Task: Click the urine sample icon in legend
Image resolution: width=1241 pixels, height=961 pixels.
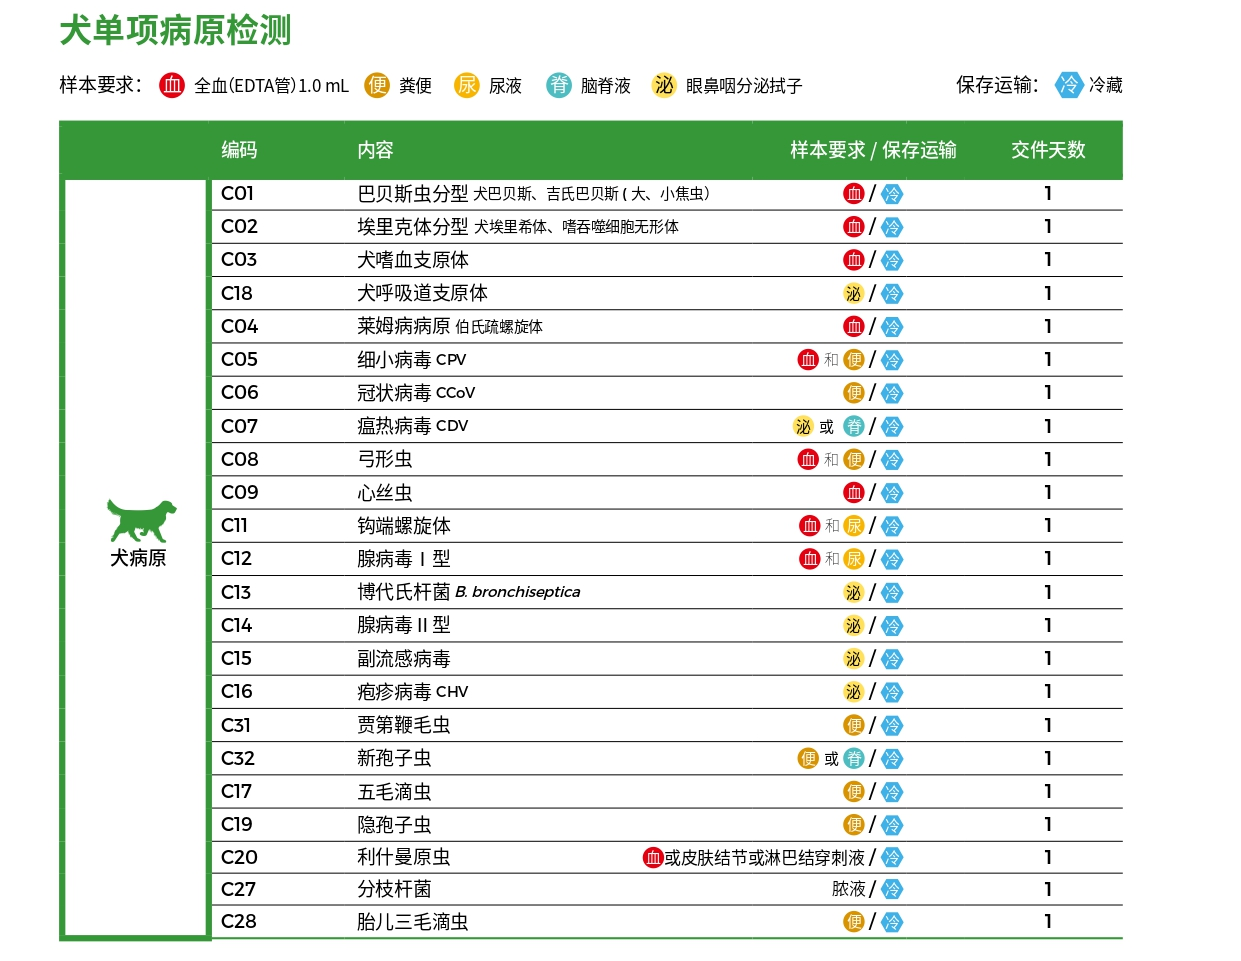Action: pyautogui.click(x=467, y=85)
